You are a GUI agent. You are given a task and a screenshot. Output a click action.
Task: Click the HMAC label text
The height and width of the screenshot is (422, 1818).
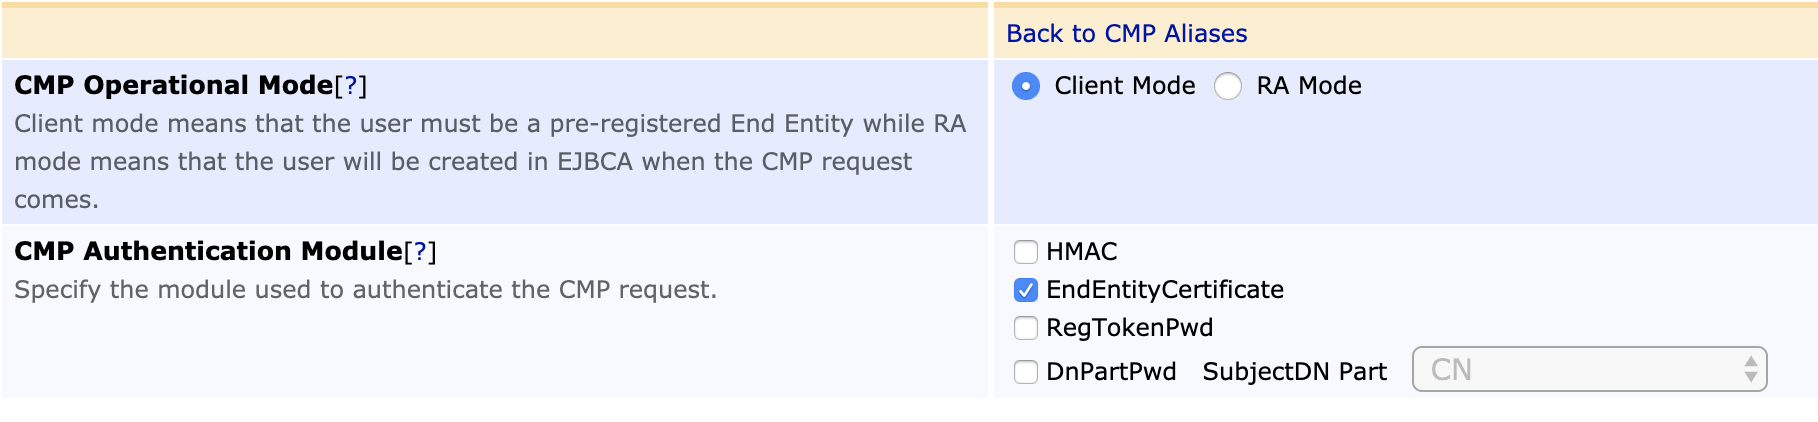tap(1081, 252)
